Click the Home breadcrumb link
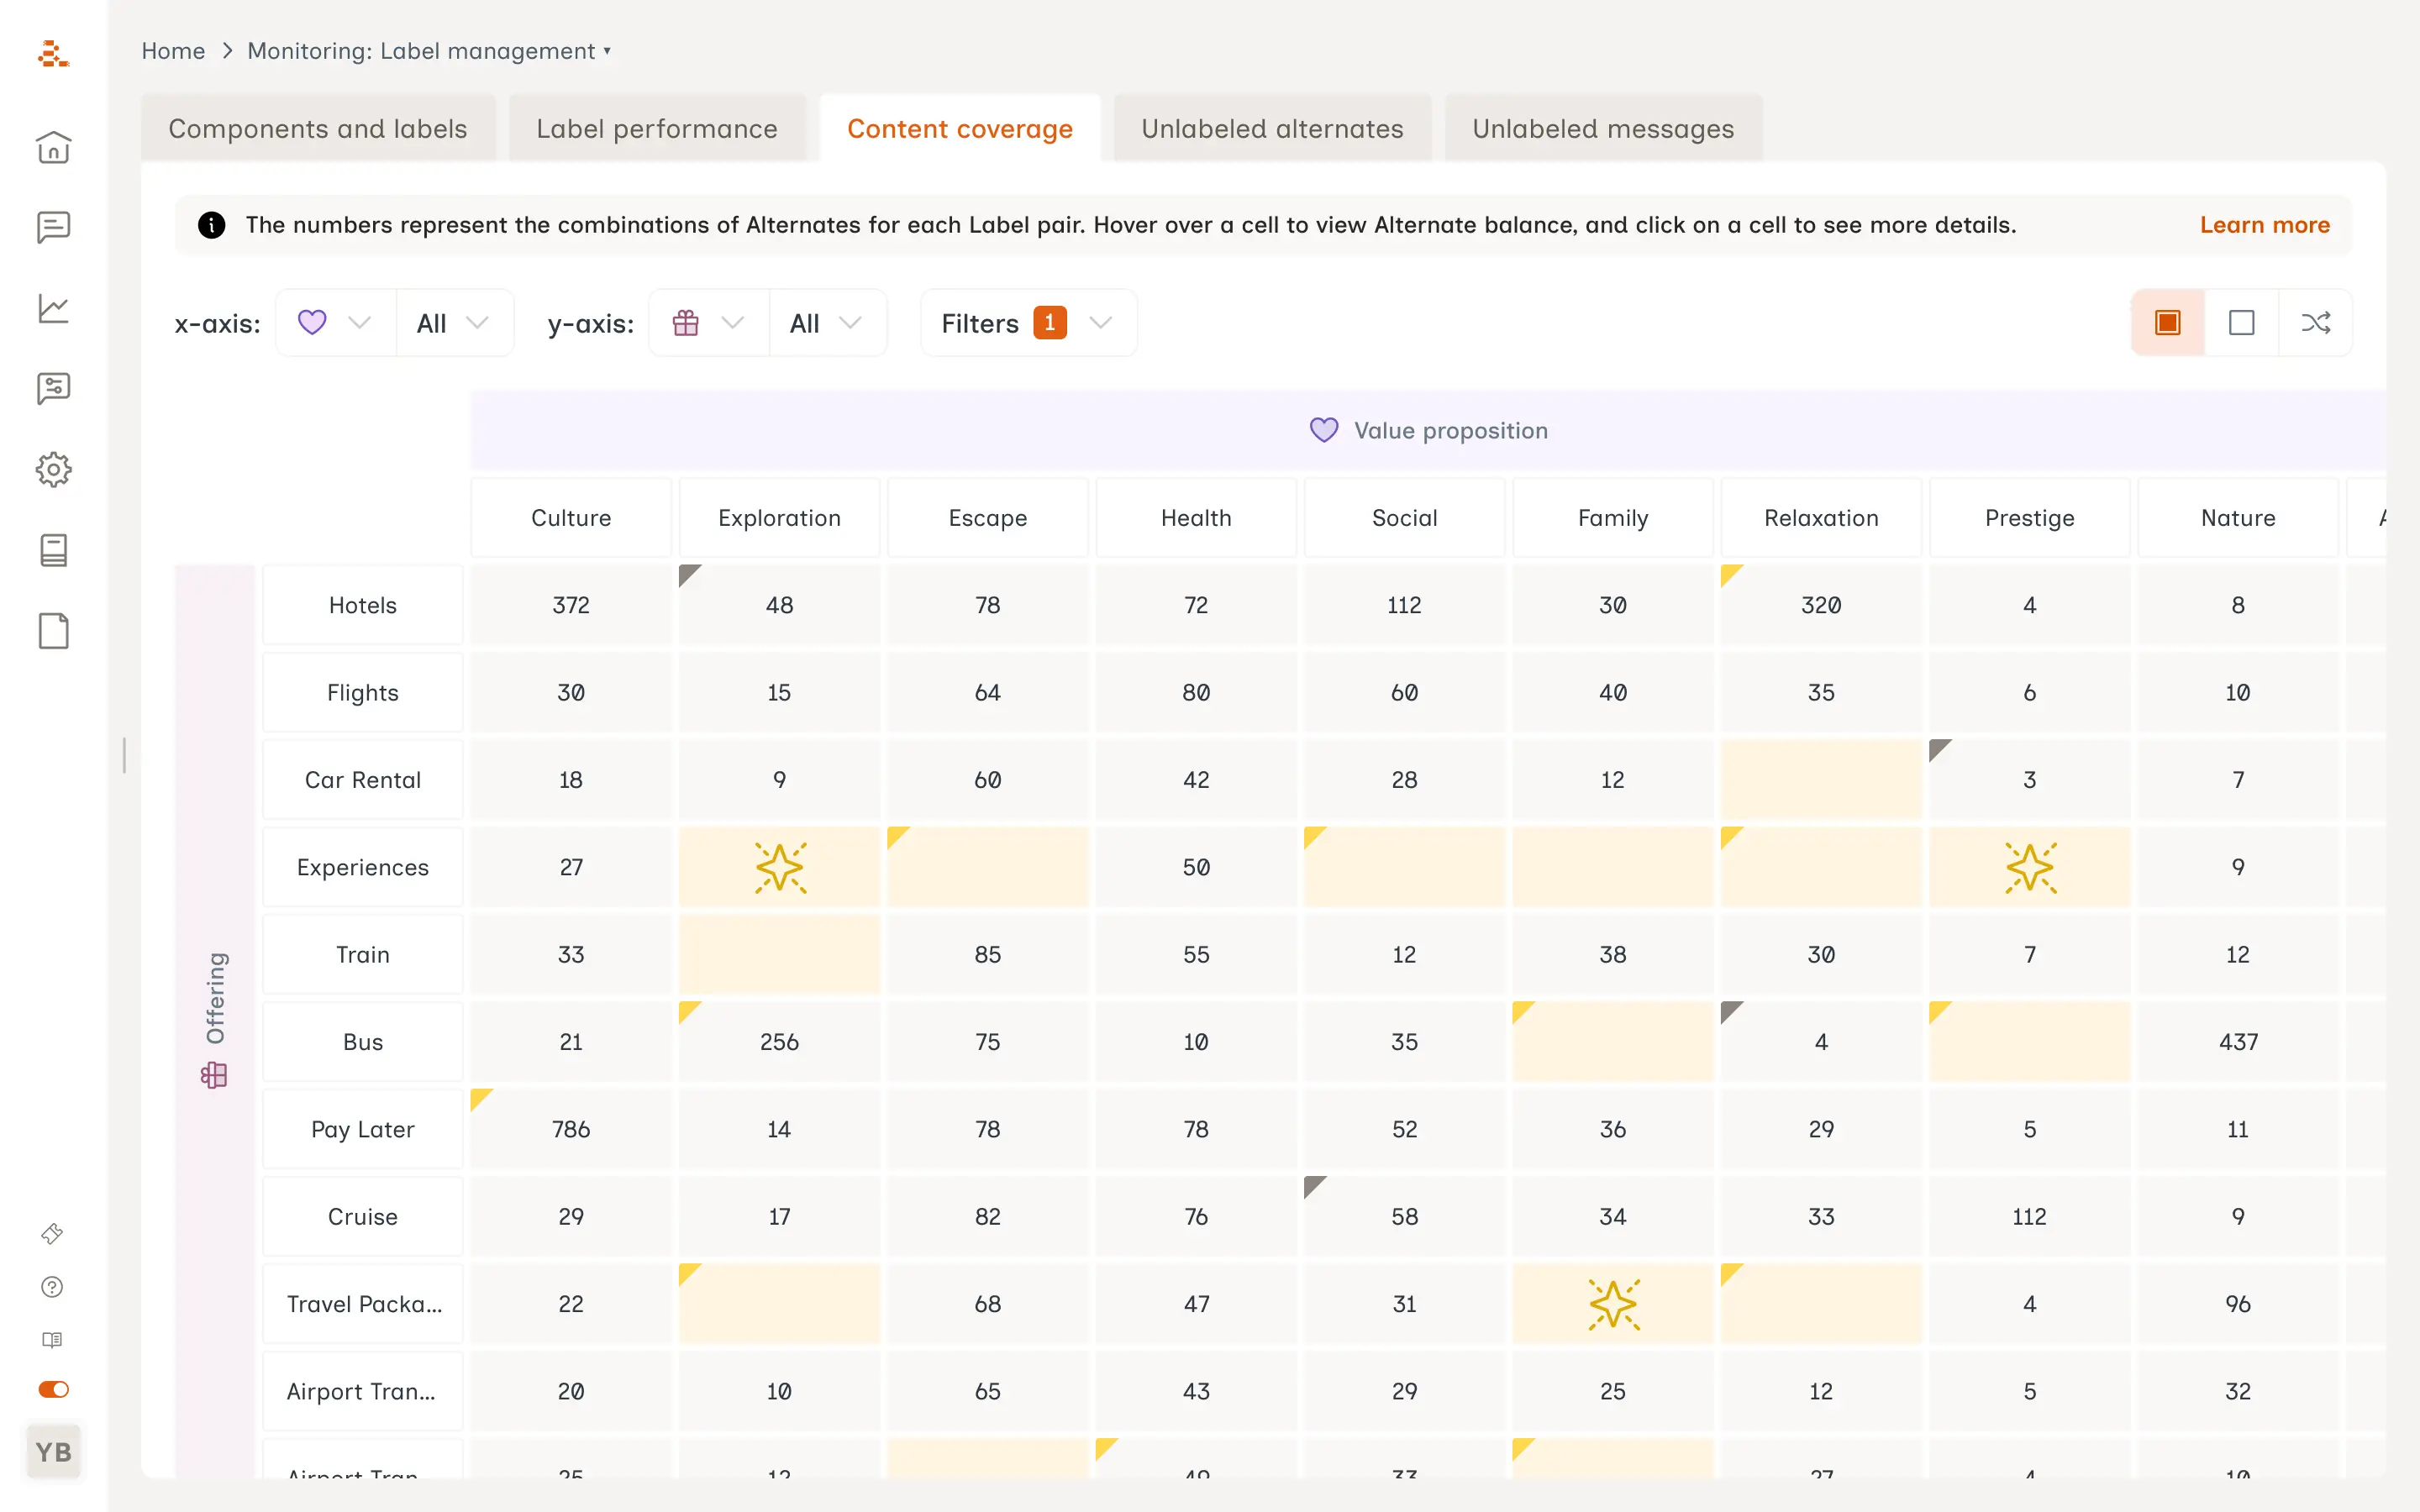This screenshot has height=1512, width=2420. click(x=173, y=51)
